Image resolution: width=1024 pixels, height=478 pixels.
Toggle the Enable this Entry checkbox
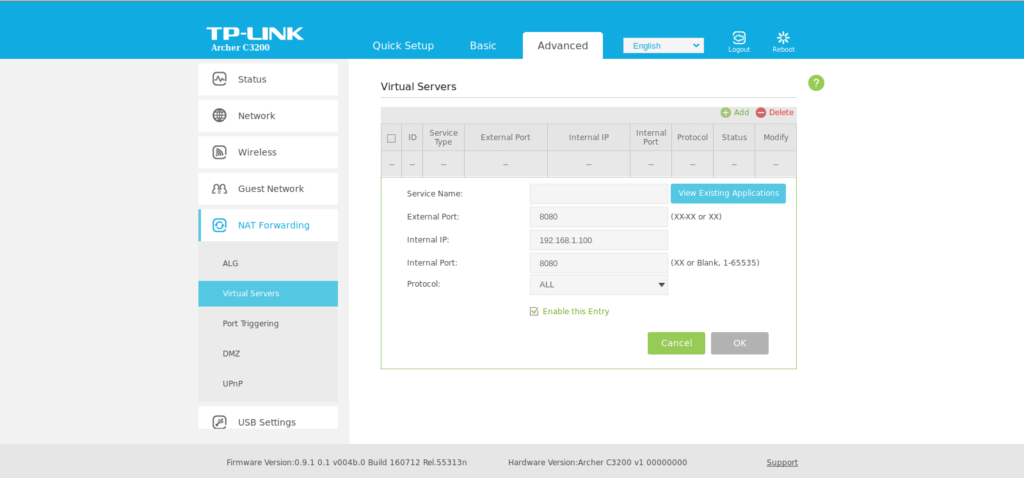[x=534, y=311]
